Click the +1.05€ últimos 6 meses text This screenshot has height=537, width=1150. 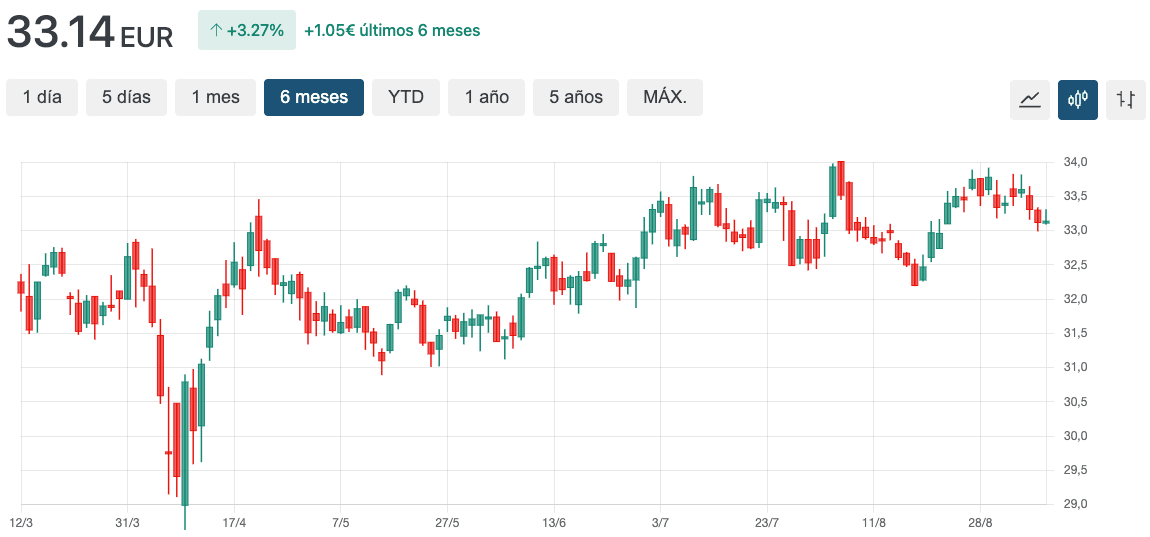[x=392, y=30]
